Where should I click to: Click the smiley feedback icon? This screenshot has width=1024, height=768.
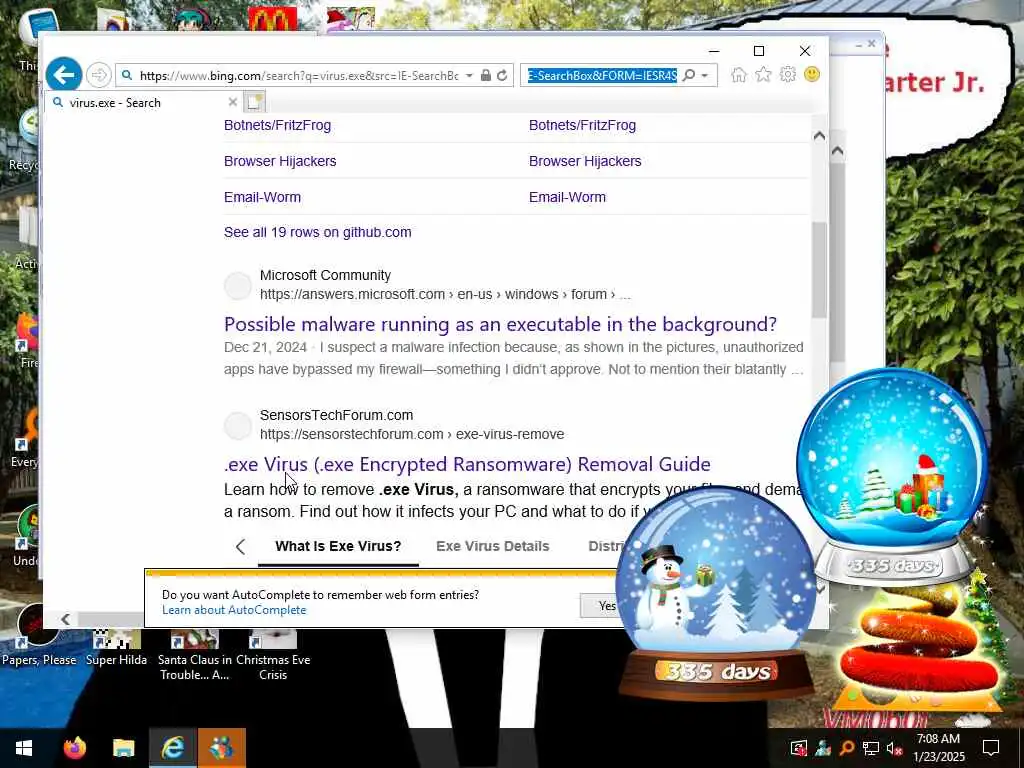pyautogui.click(x=812, y=74)
